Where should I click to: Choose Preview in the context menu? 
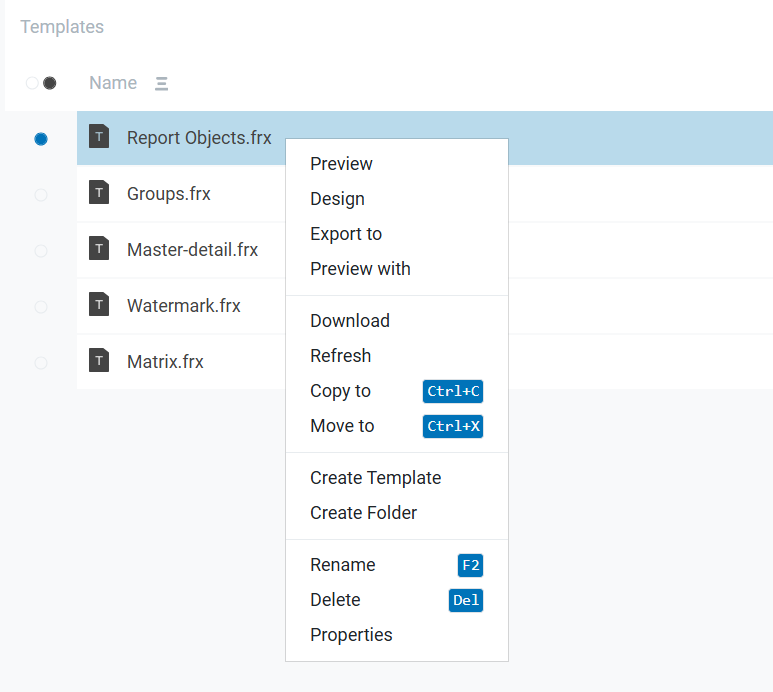pos(341,164)
